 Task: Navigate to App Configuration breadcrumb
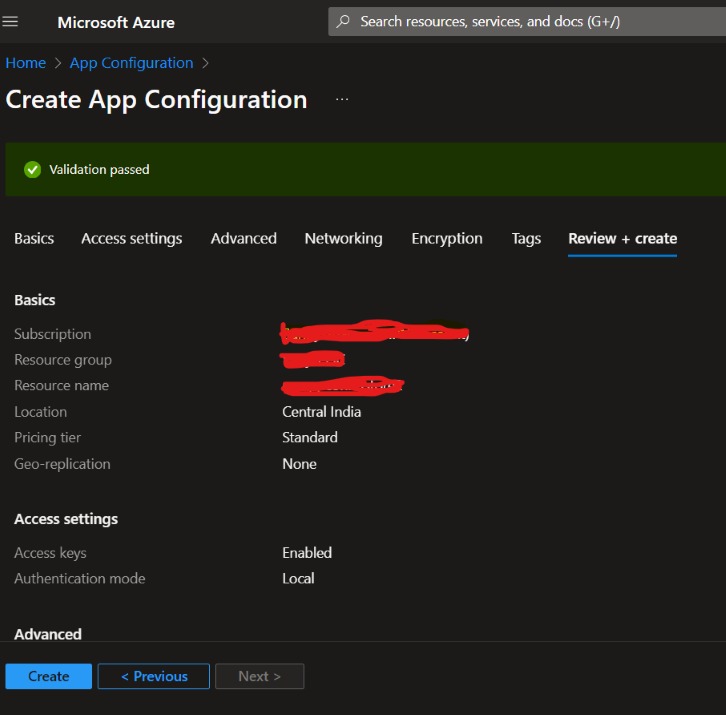pyautogui.click(x=131, y=63)
